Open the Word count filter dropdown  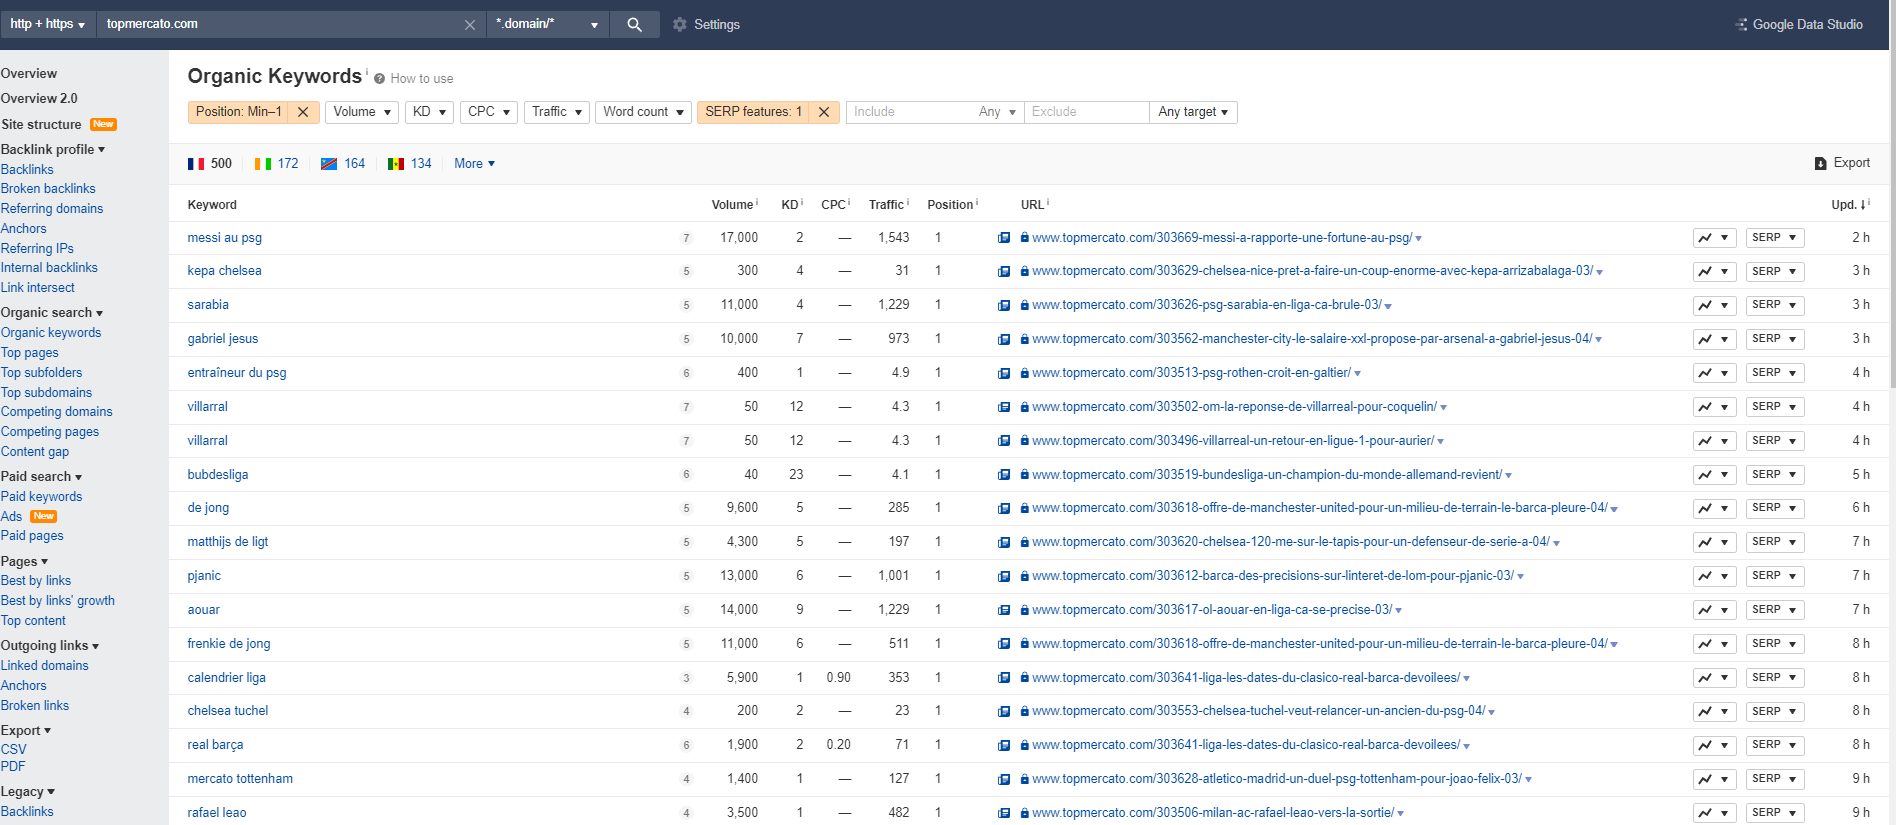point(644,112)
